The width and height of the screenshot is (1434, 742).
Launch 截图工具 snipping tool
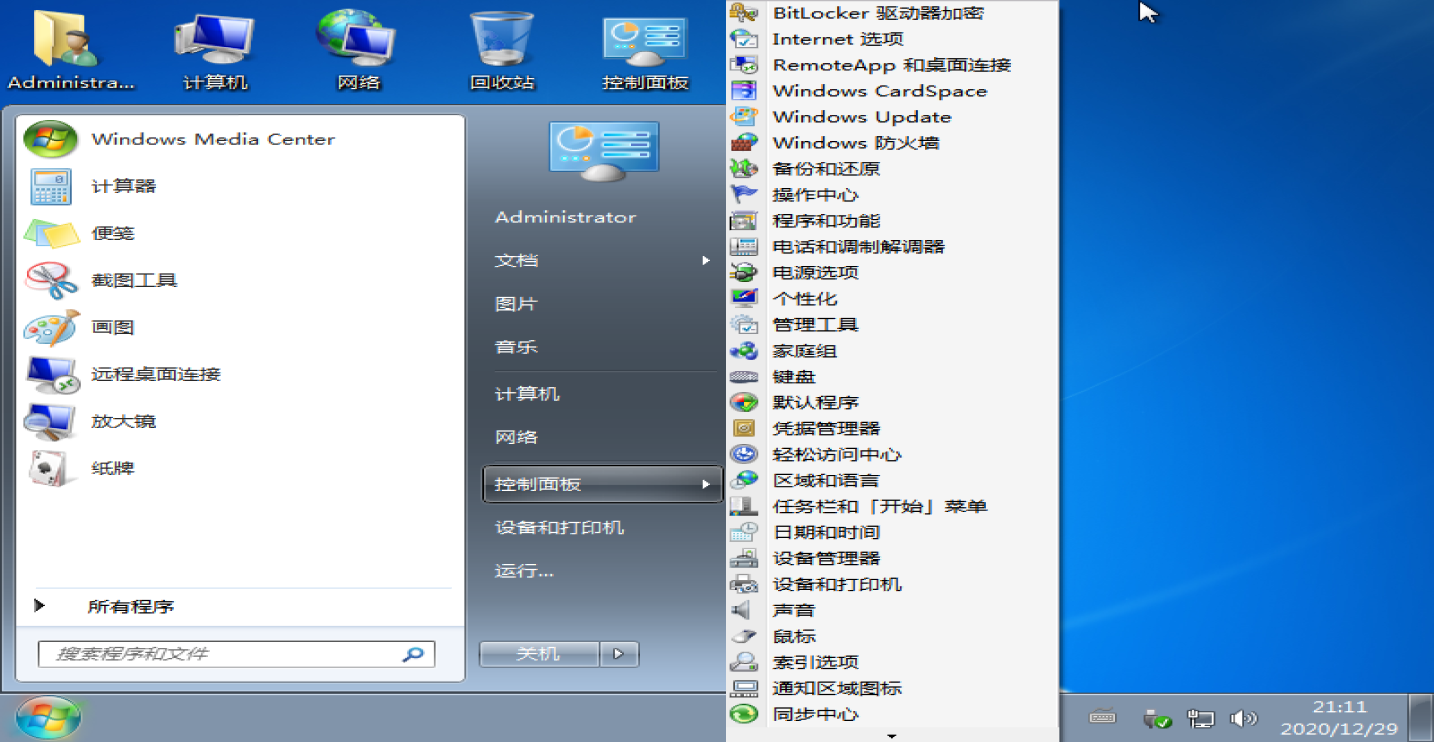pyautogui.click(x=241, y=280)
